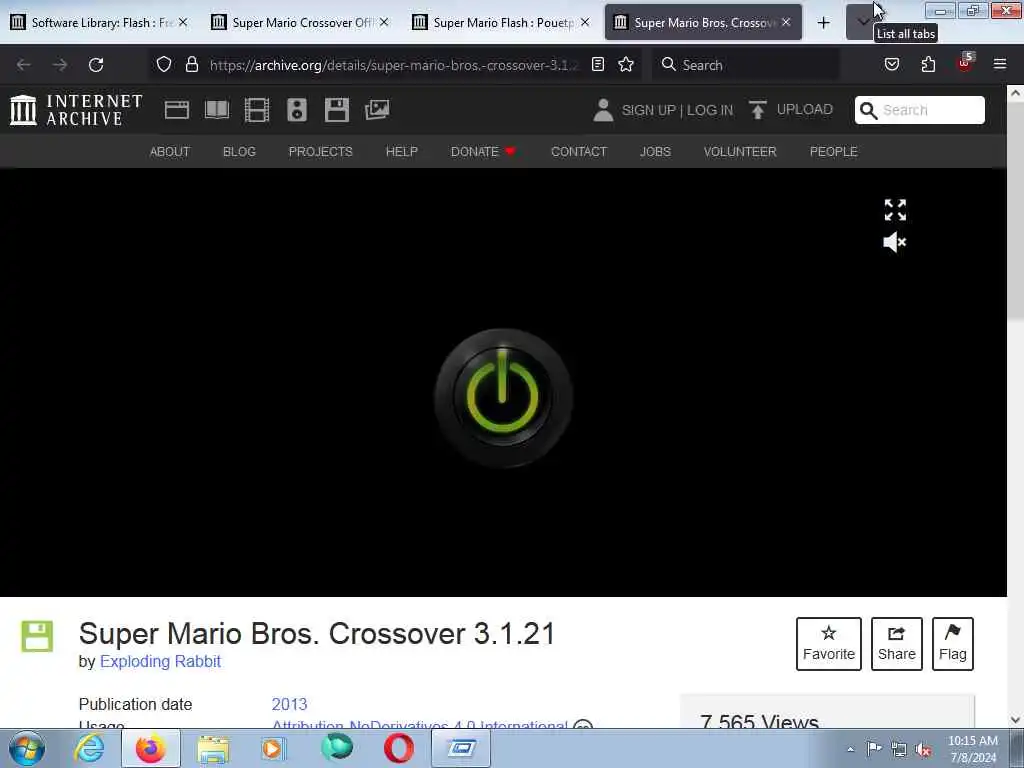The width and height of the screenshot is (1024, 768).
Task: Open the BLOG menu item
Action: click(x=239, y=152)
